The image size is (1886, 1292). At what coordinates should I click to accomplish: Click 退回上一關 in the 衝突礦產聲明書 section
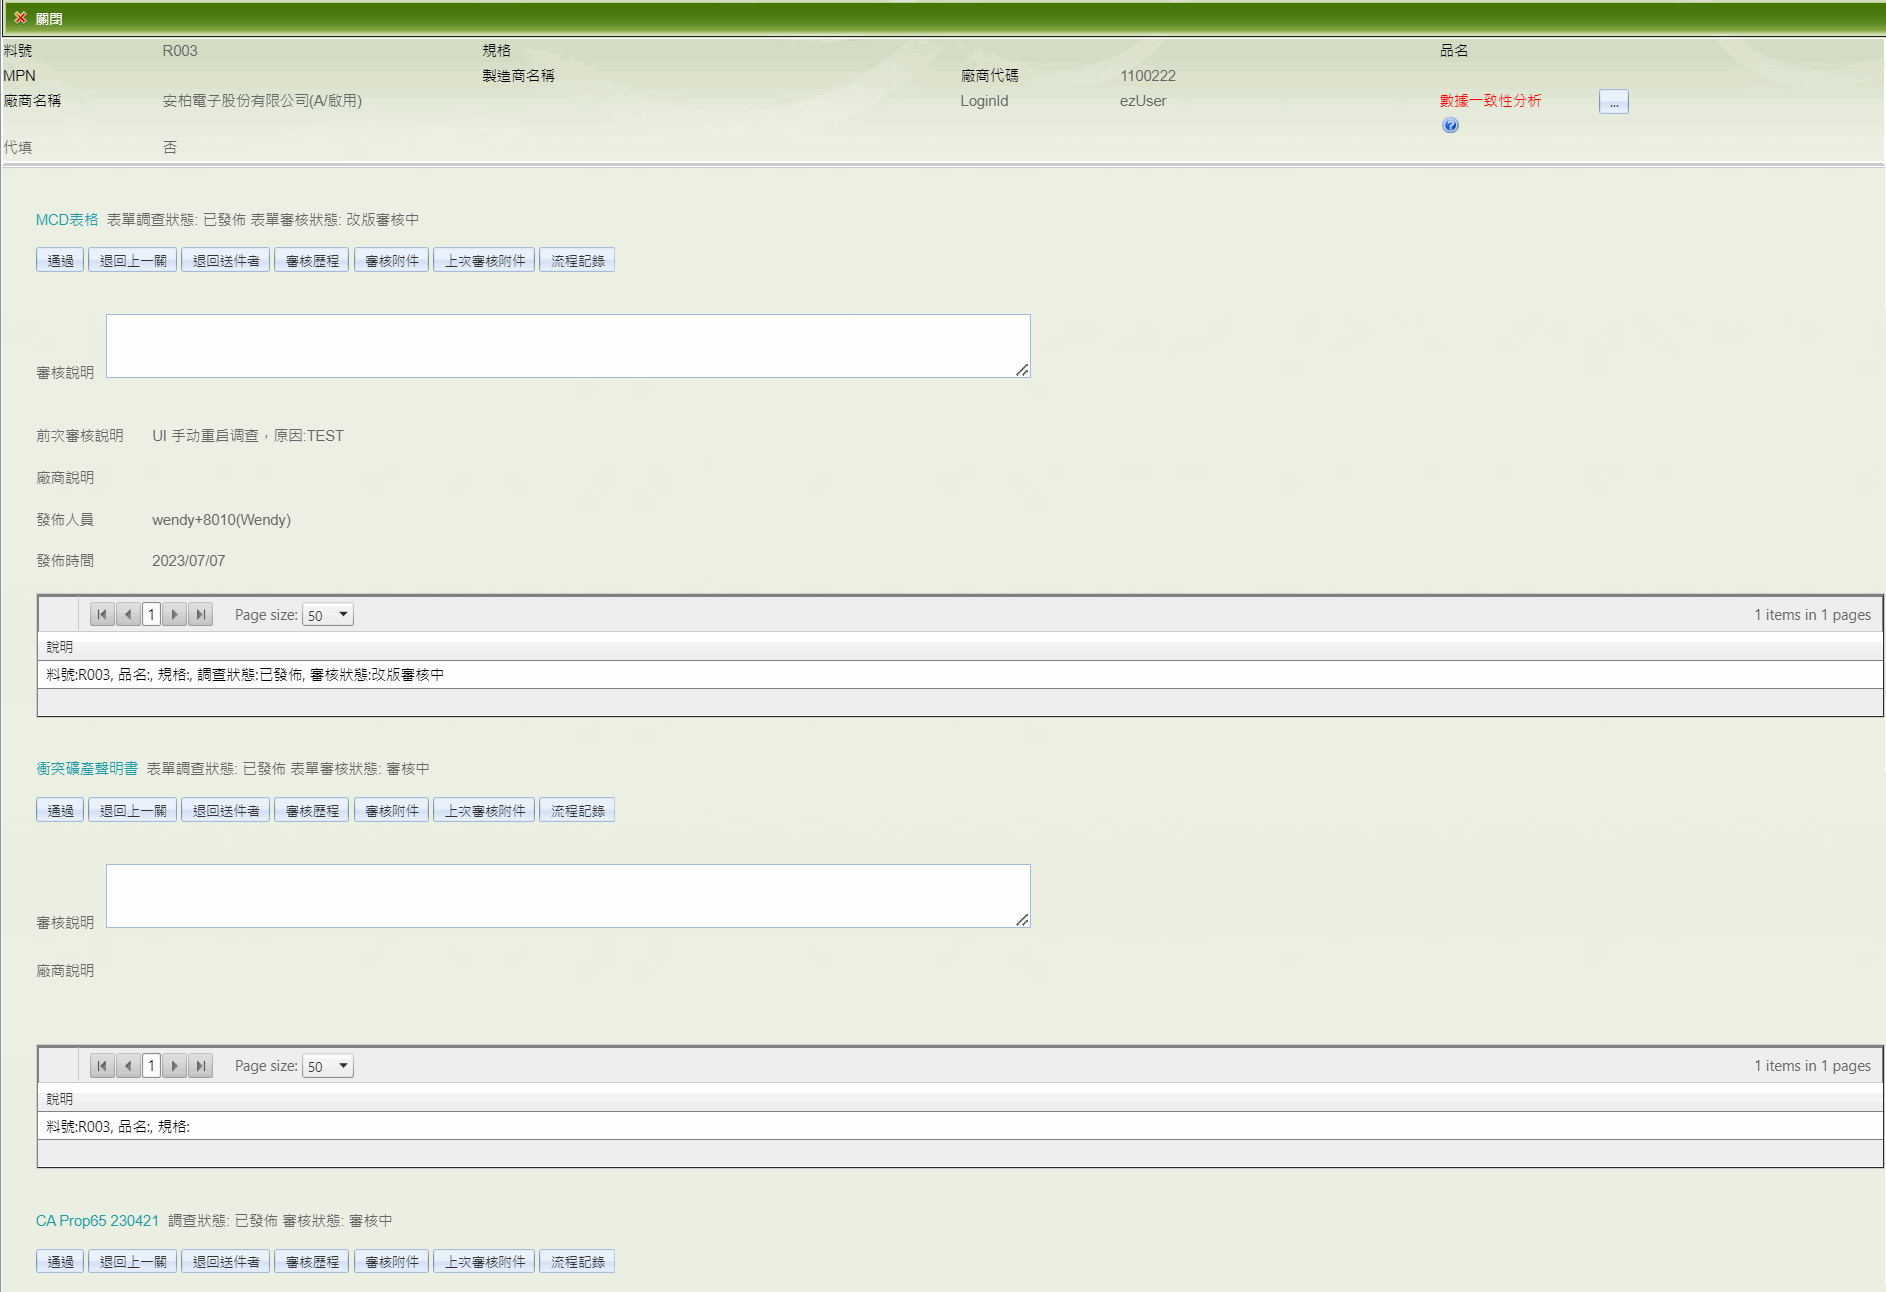[x=133, y=810]
